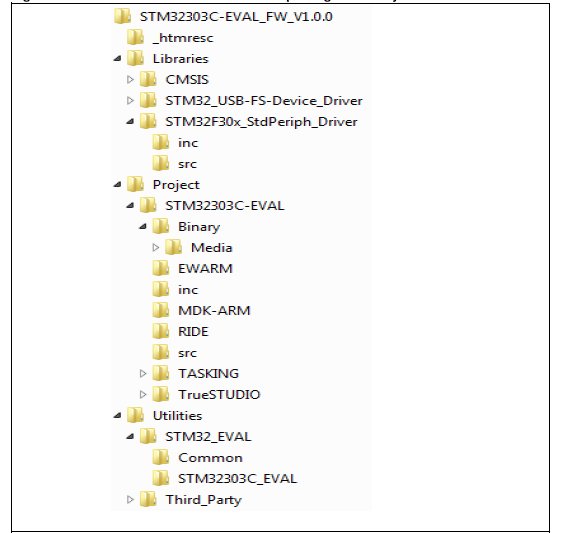Select the Utilities label
The image size is (579, 533).
(178, 416)
